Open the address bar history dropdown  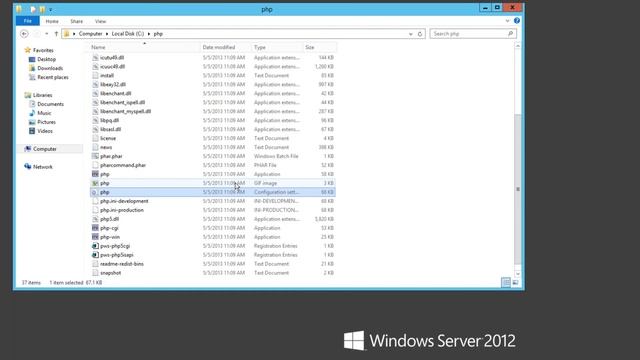411,34
